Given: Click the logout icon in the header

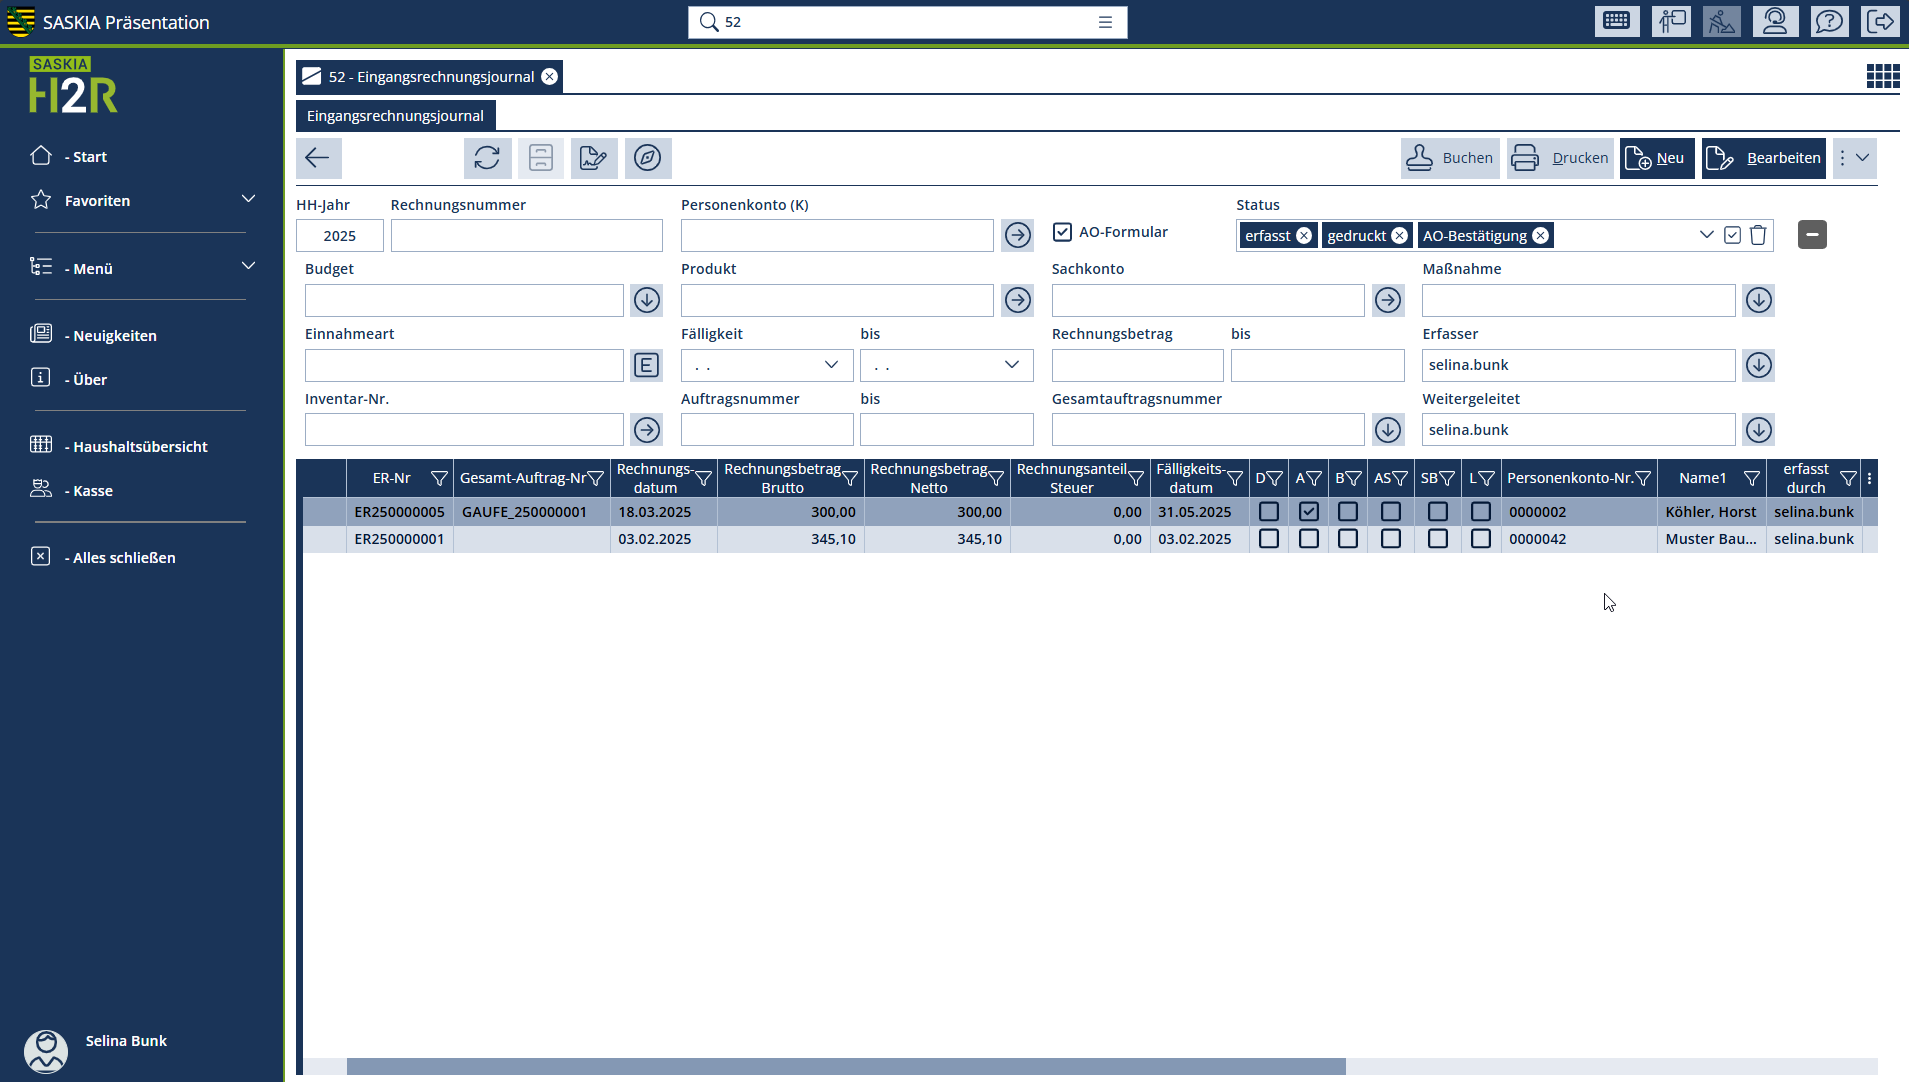Looking at the screenshot, I should click(x=1880, y=22).
